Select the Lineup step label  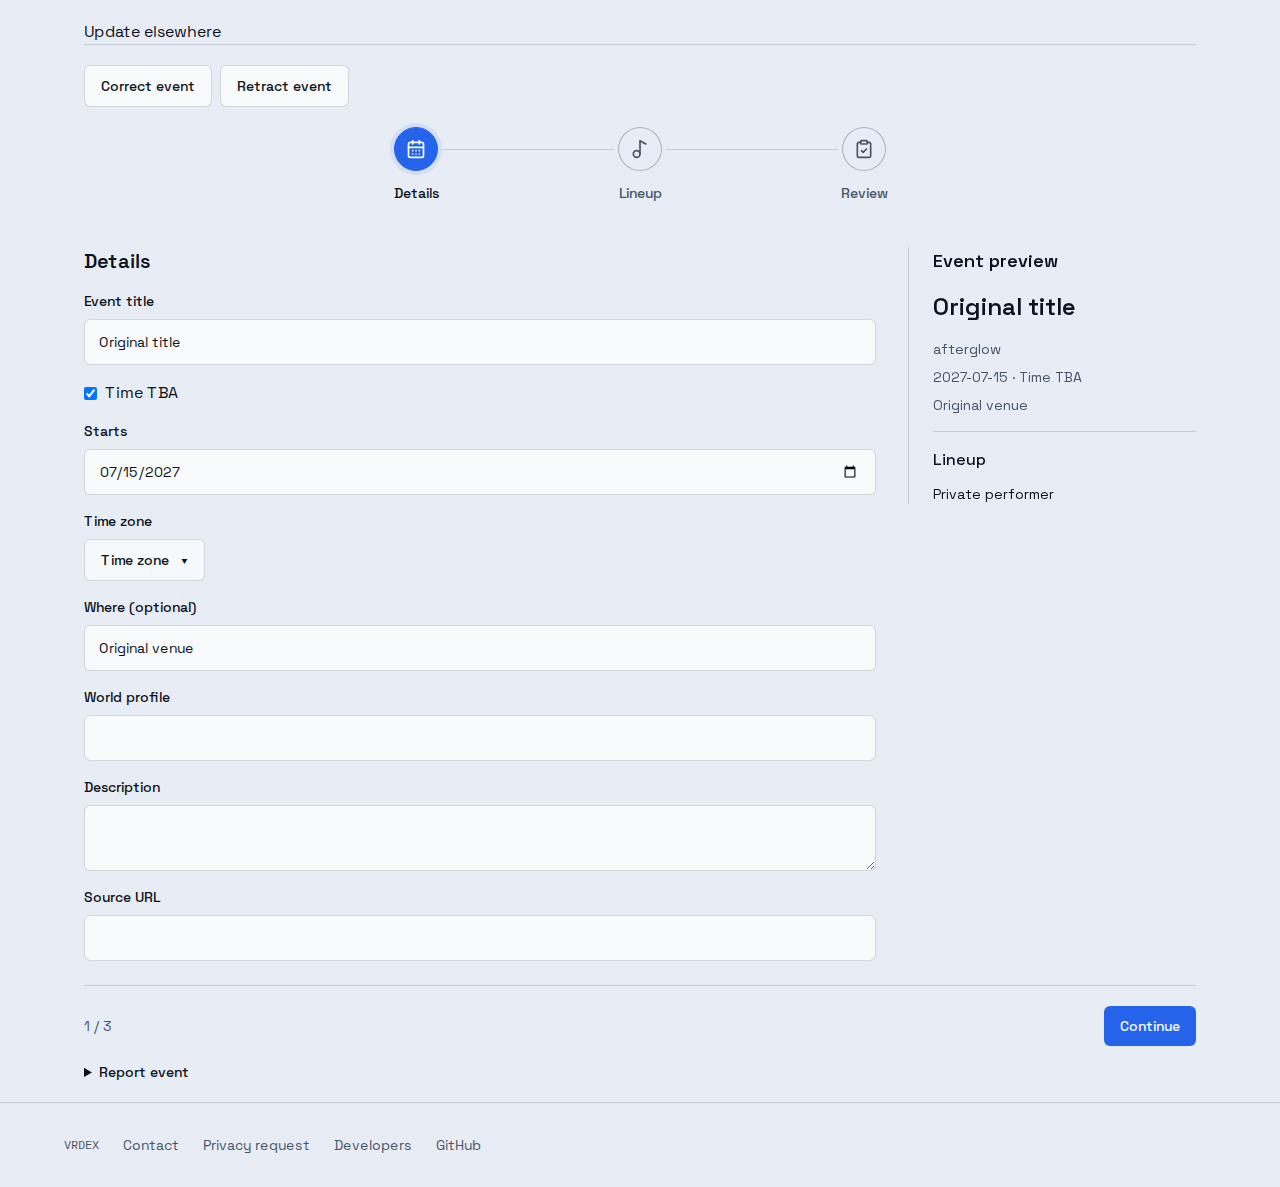click(640, 193)
